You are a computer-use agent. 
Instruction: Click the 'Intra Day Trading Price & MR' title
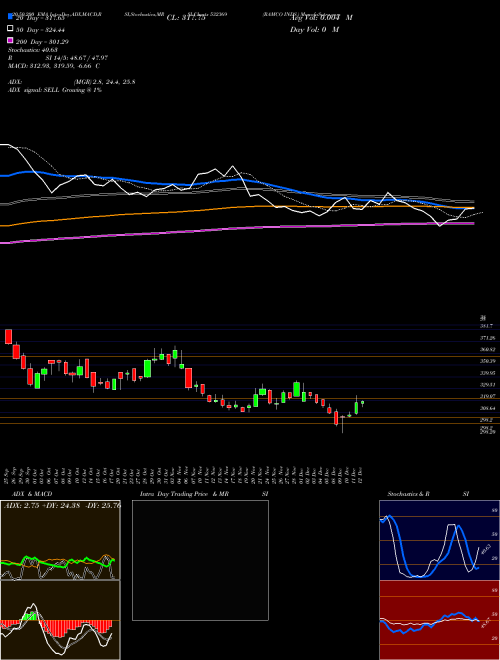[x=184, y=494]
